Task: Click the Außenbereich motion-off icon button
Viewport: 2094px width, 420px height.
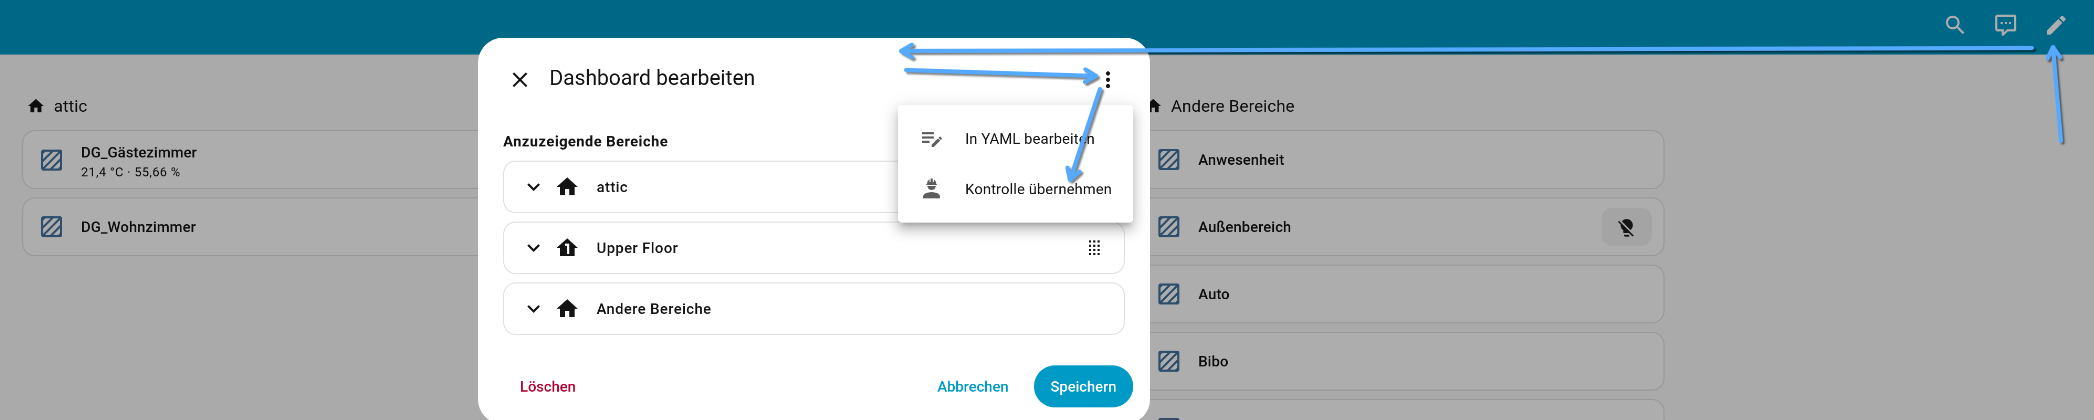Action: (x=1626, y=227)
